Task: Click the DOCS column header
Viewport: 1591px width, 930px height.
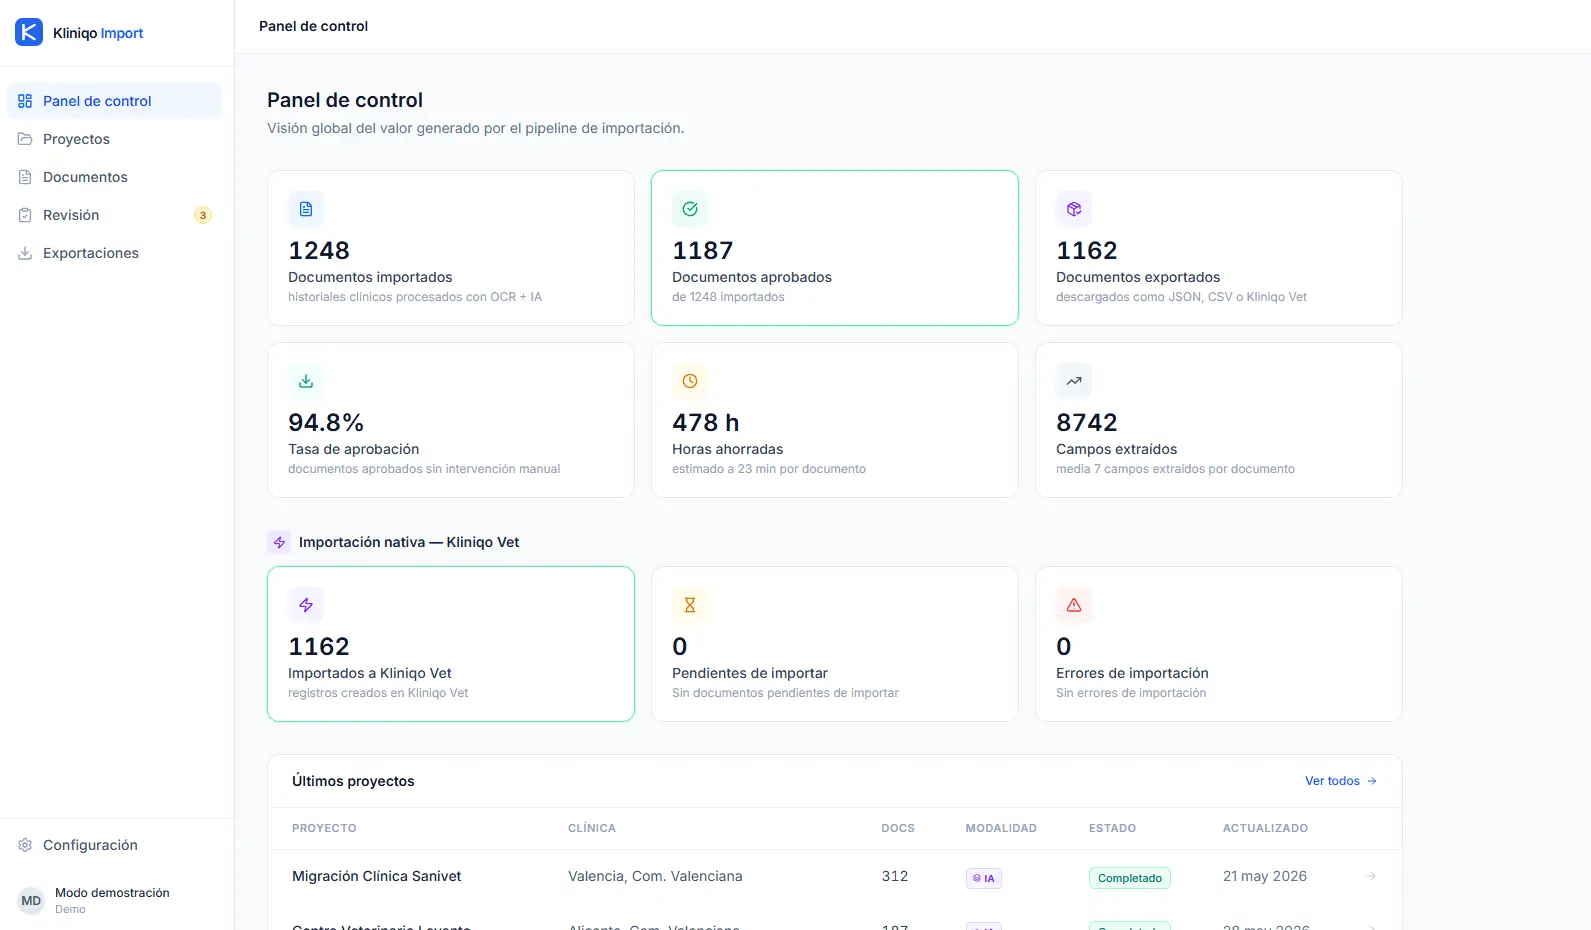Action: (898, 828)
